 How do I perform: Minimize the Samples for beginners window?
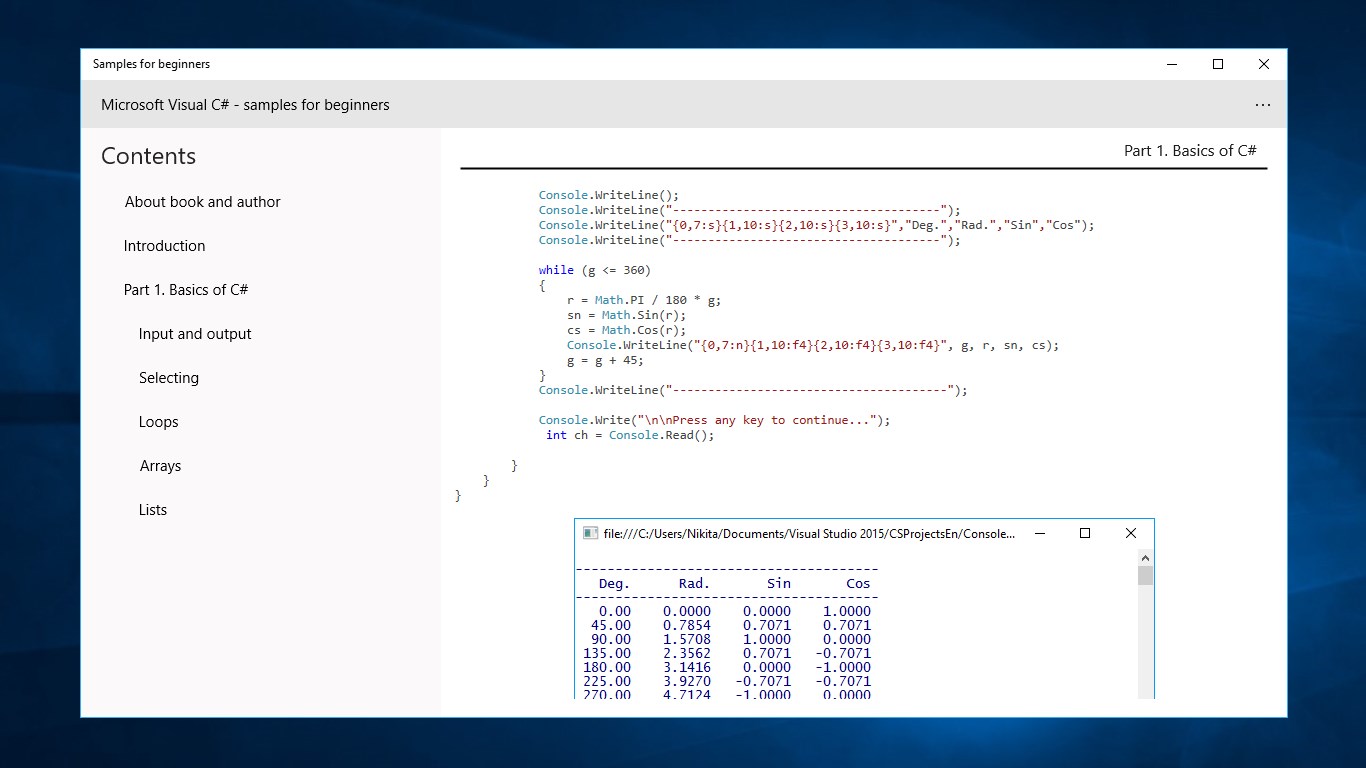point(1171,64)
